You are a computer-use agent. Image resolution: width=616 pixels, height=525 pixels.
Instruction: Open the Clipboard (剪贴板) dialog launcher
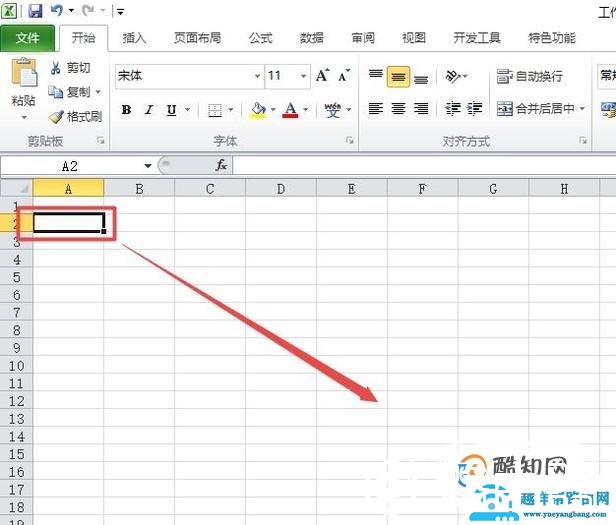click(x=101, y=140)
